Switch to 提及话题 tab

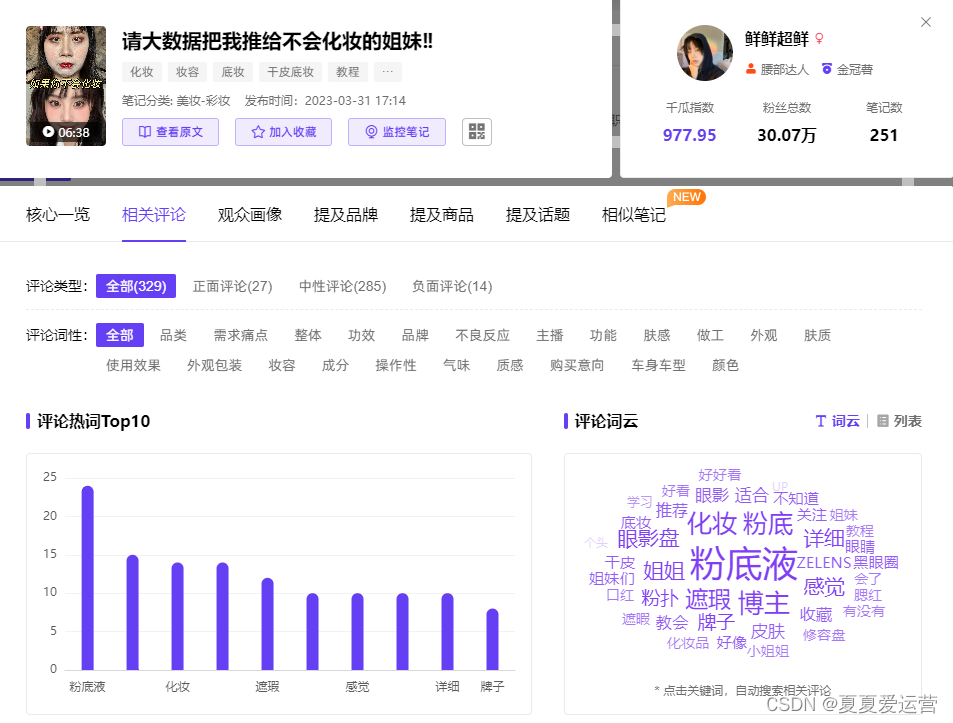click(538, 214)
